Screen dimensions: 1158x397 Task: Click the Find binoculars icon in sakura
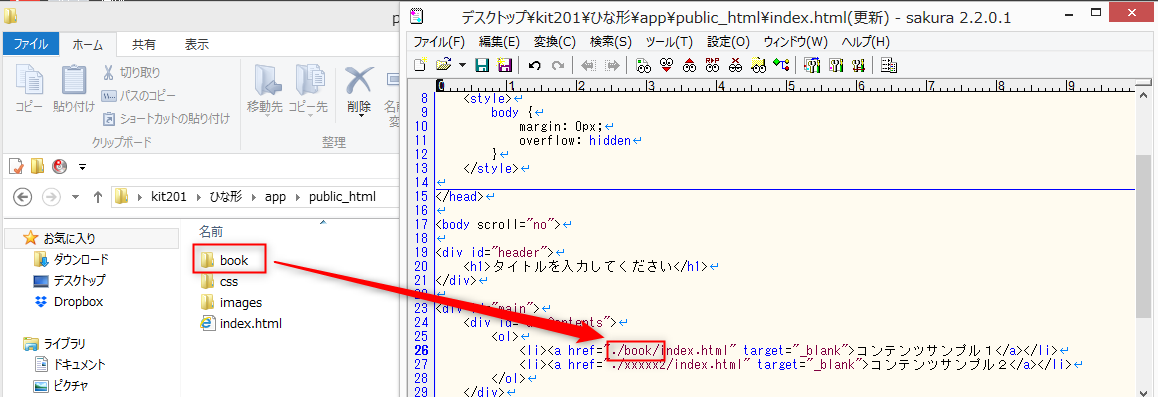tap(643, 65)
